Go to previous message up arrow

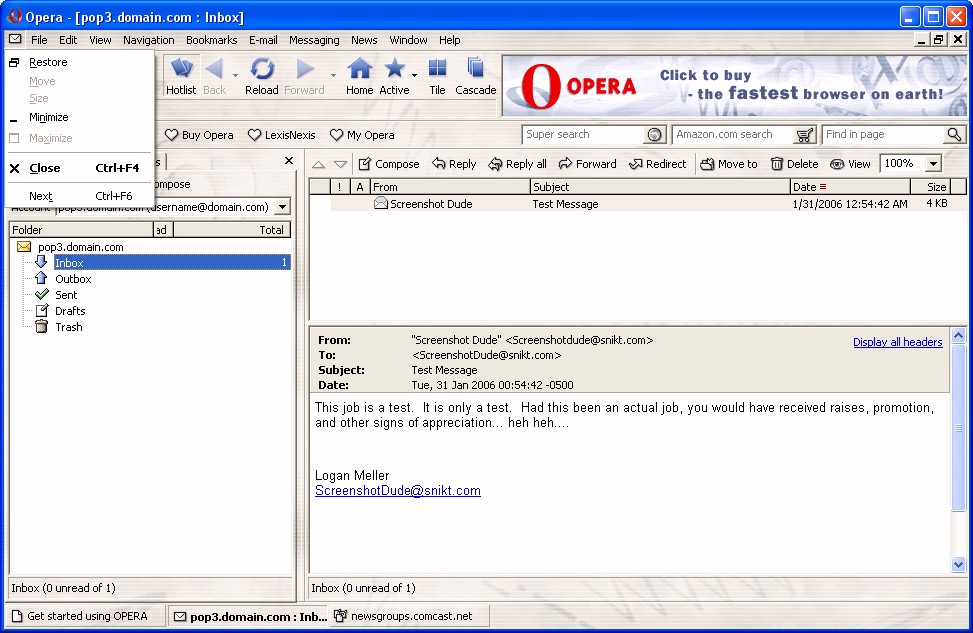318,164
